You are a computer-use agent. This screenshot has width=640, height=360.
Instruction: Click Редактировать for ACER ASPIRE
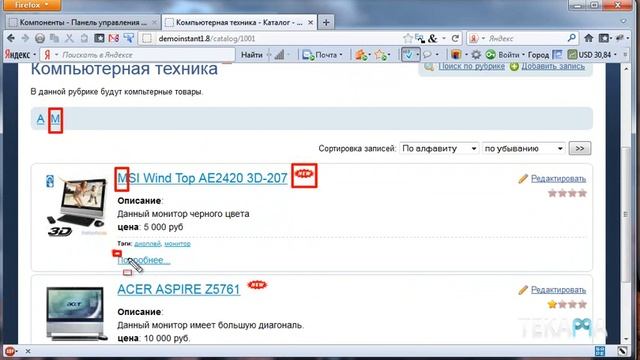pos(558,290)
